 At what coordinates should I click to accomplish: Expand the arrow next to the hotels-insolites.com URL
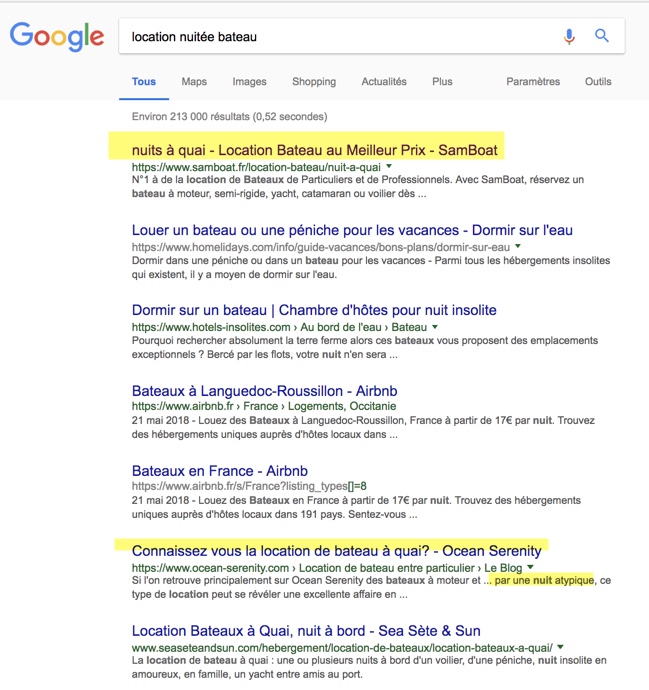tap(435, 327)
